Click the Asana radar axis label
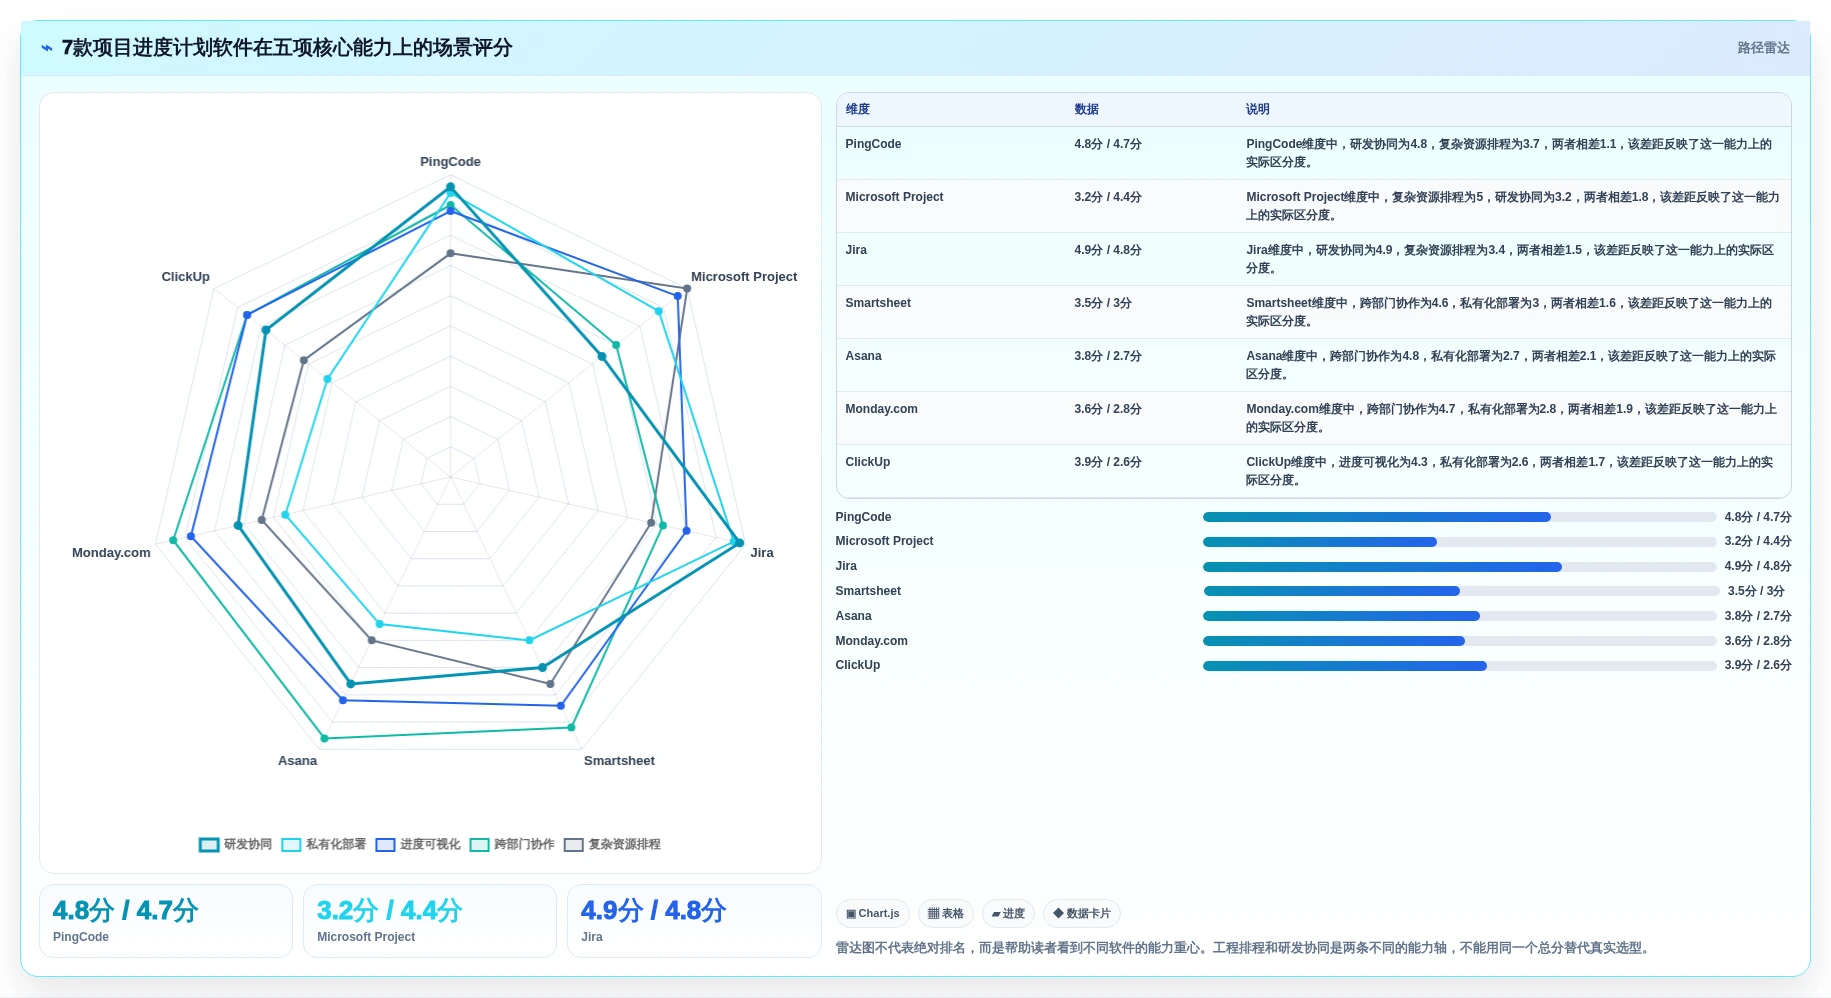The width and height of the screenshot is (1831, 998). coord(297,761)
